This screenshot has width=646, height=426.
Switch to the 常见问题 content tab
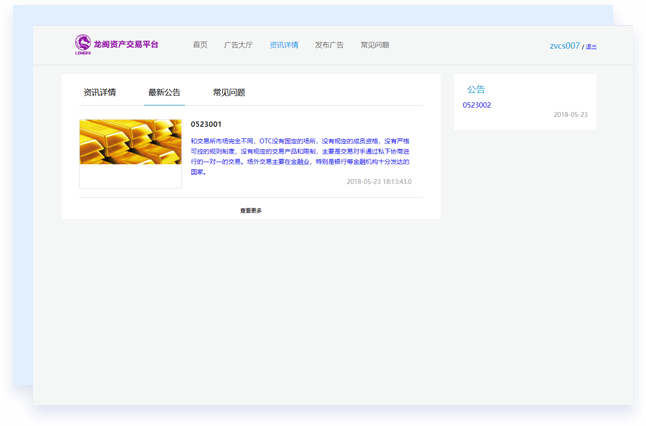point(229,92)
